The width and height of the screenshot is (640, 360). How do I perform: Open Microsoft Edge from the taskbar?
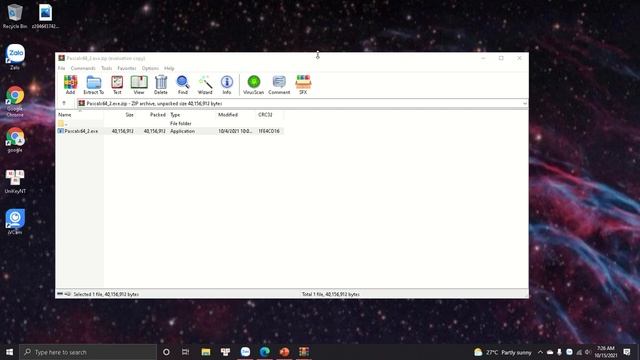[x=264, y=352]
